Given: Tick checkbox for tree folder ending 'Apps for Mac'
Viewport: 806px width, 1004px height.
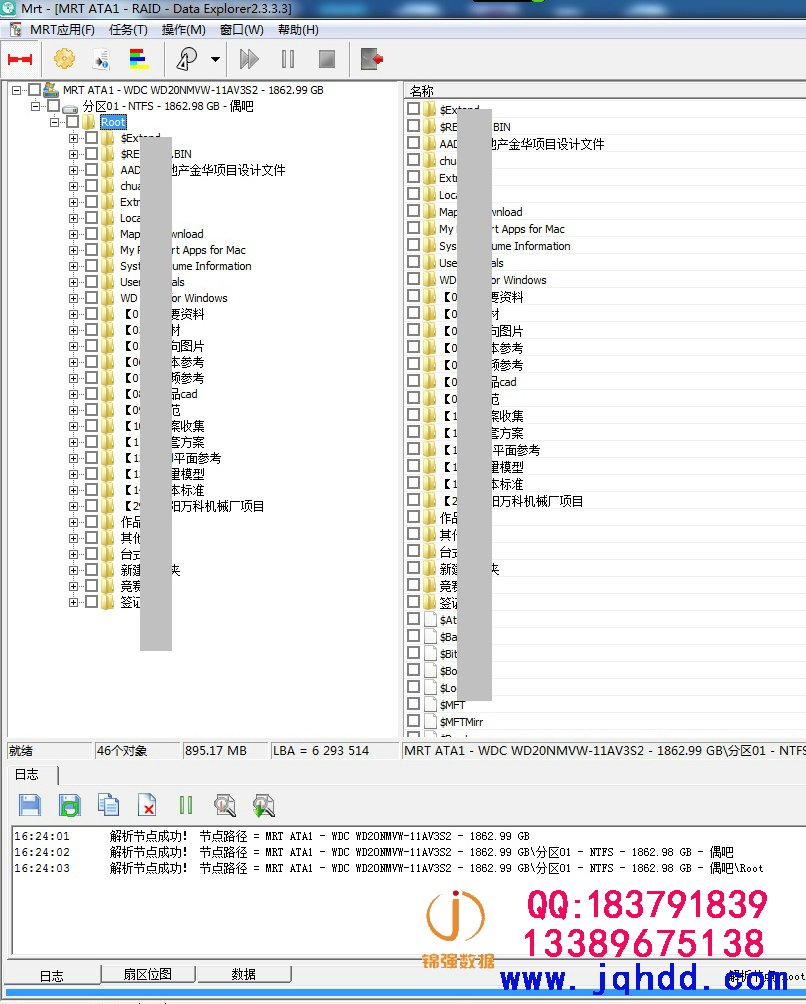Looking at the screenshot, I should pyautogui.click(x=92, y=250).
